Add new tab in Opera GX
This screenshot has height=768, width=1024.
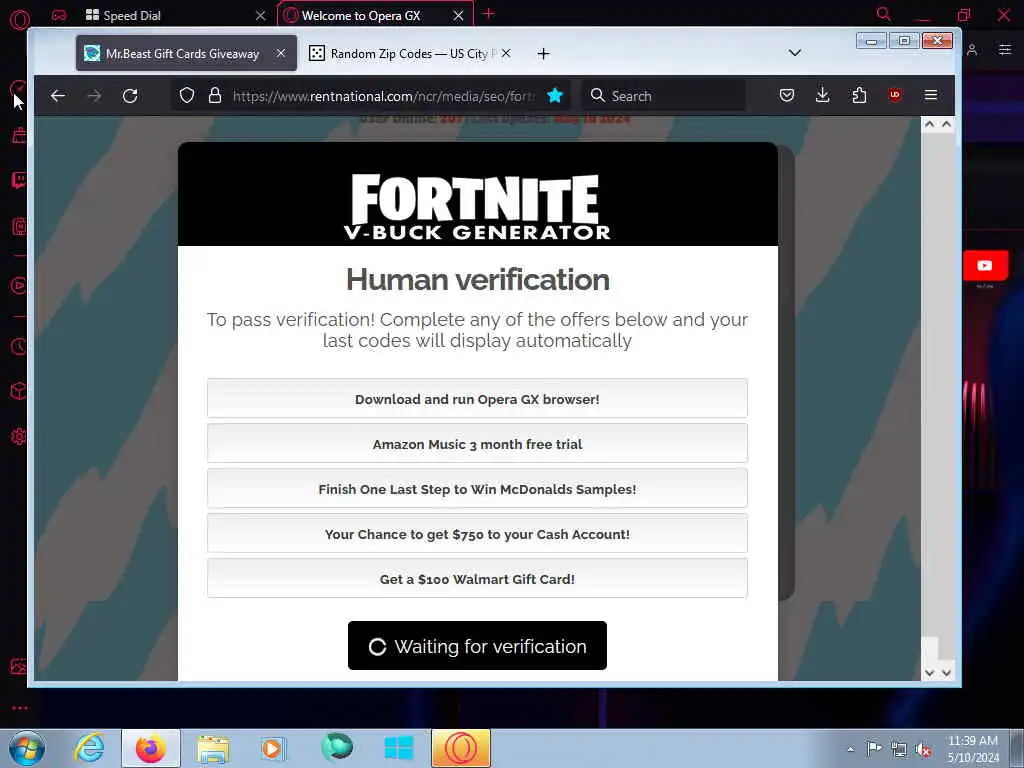coord(488,14)
